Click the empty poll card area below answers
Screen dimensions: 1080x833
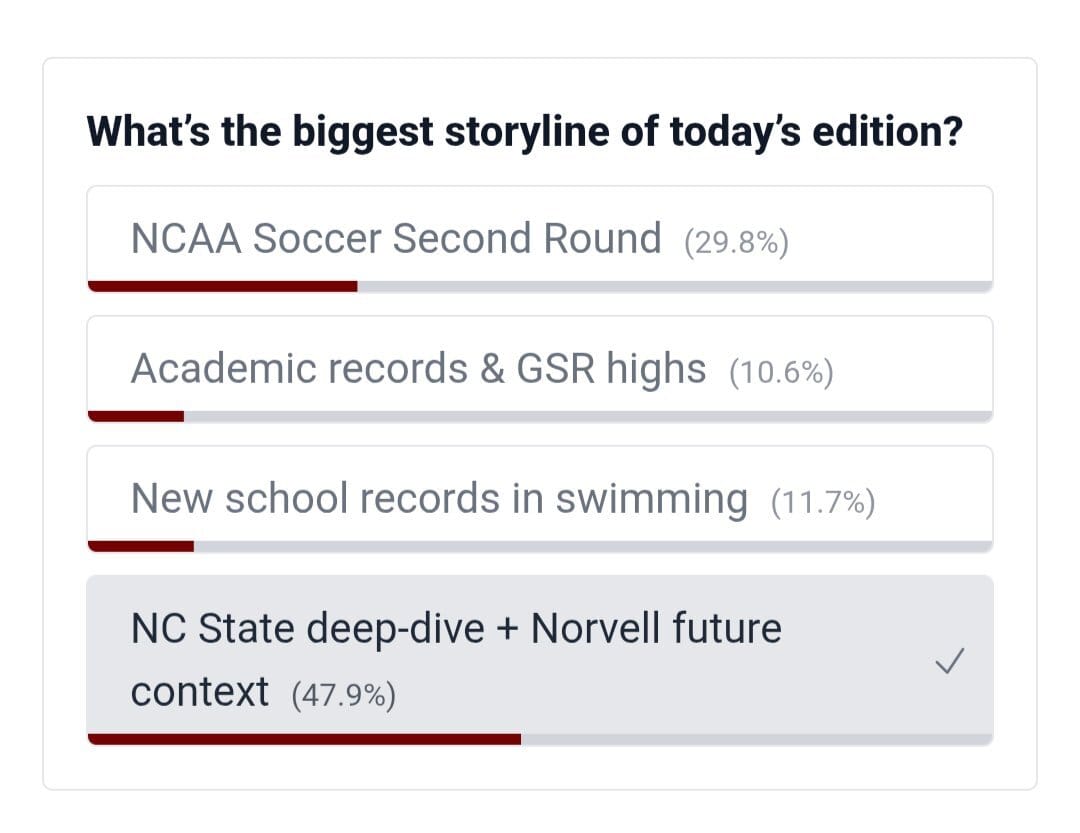(x=540, y=767)
